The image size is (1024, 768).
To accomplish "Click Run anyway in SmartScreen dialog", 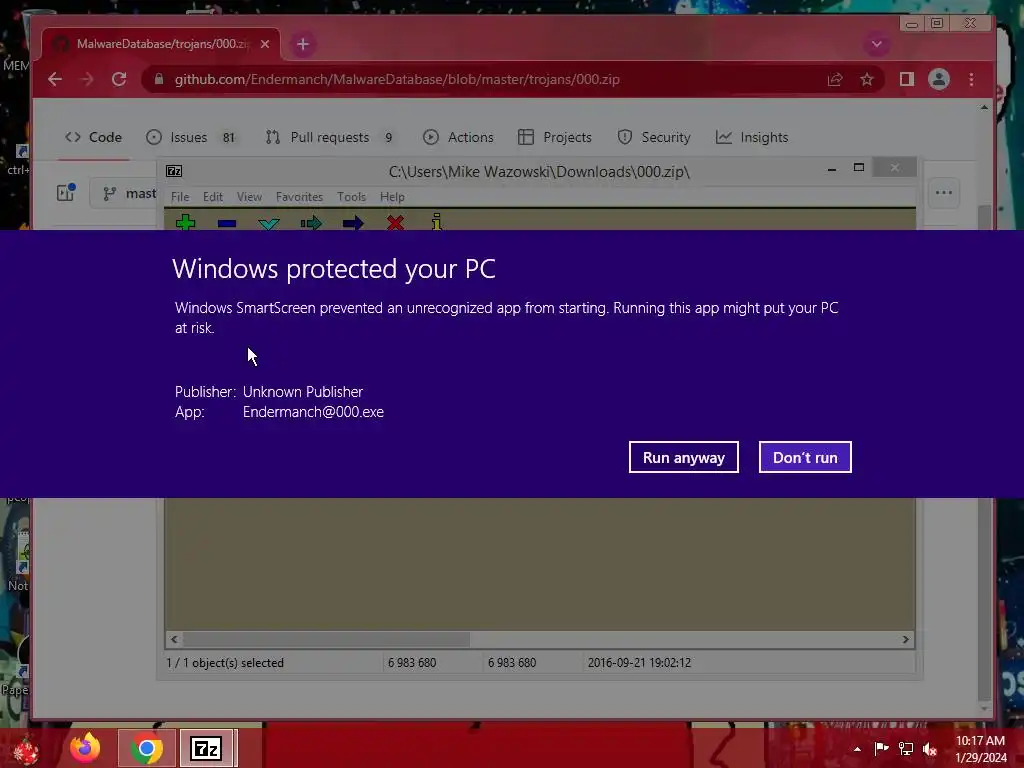I will tap(683, 457).
